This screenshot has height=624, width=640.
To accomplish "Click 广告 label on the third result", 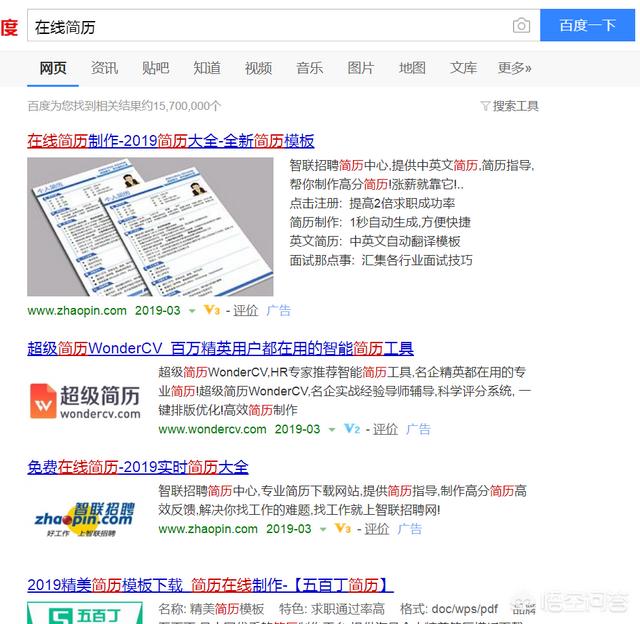I will tap(410, 529).
